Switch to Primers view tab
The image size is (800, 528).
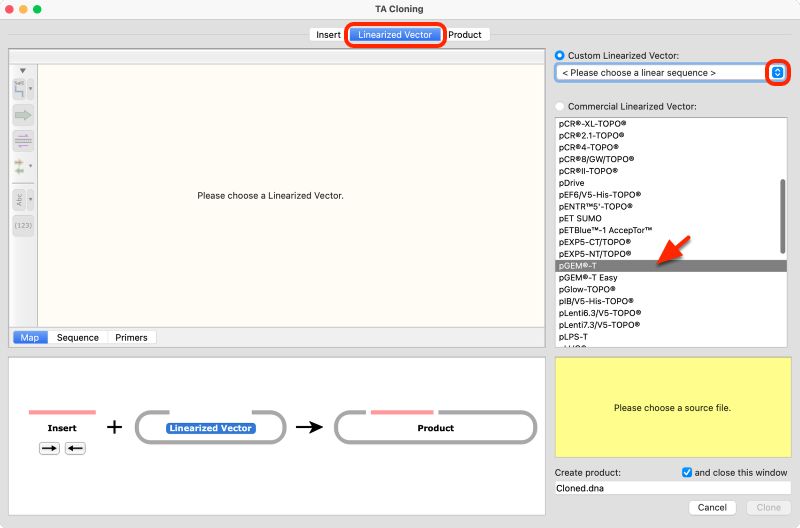pos(131,337)
